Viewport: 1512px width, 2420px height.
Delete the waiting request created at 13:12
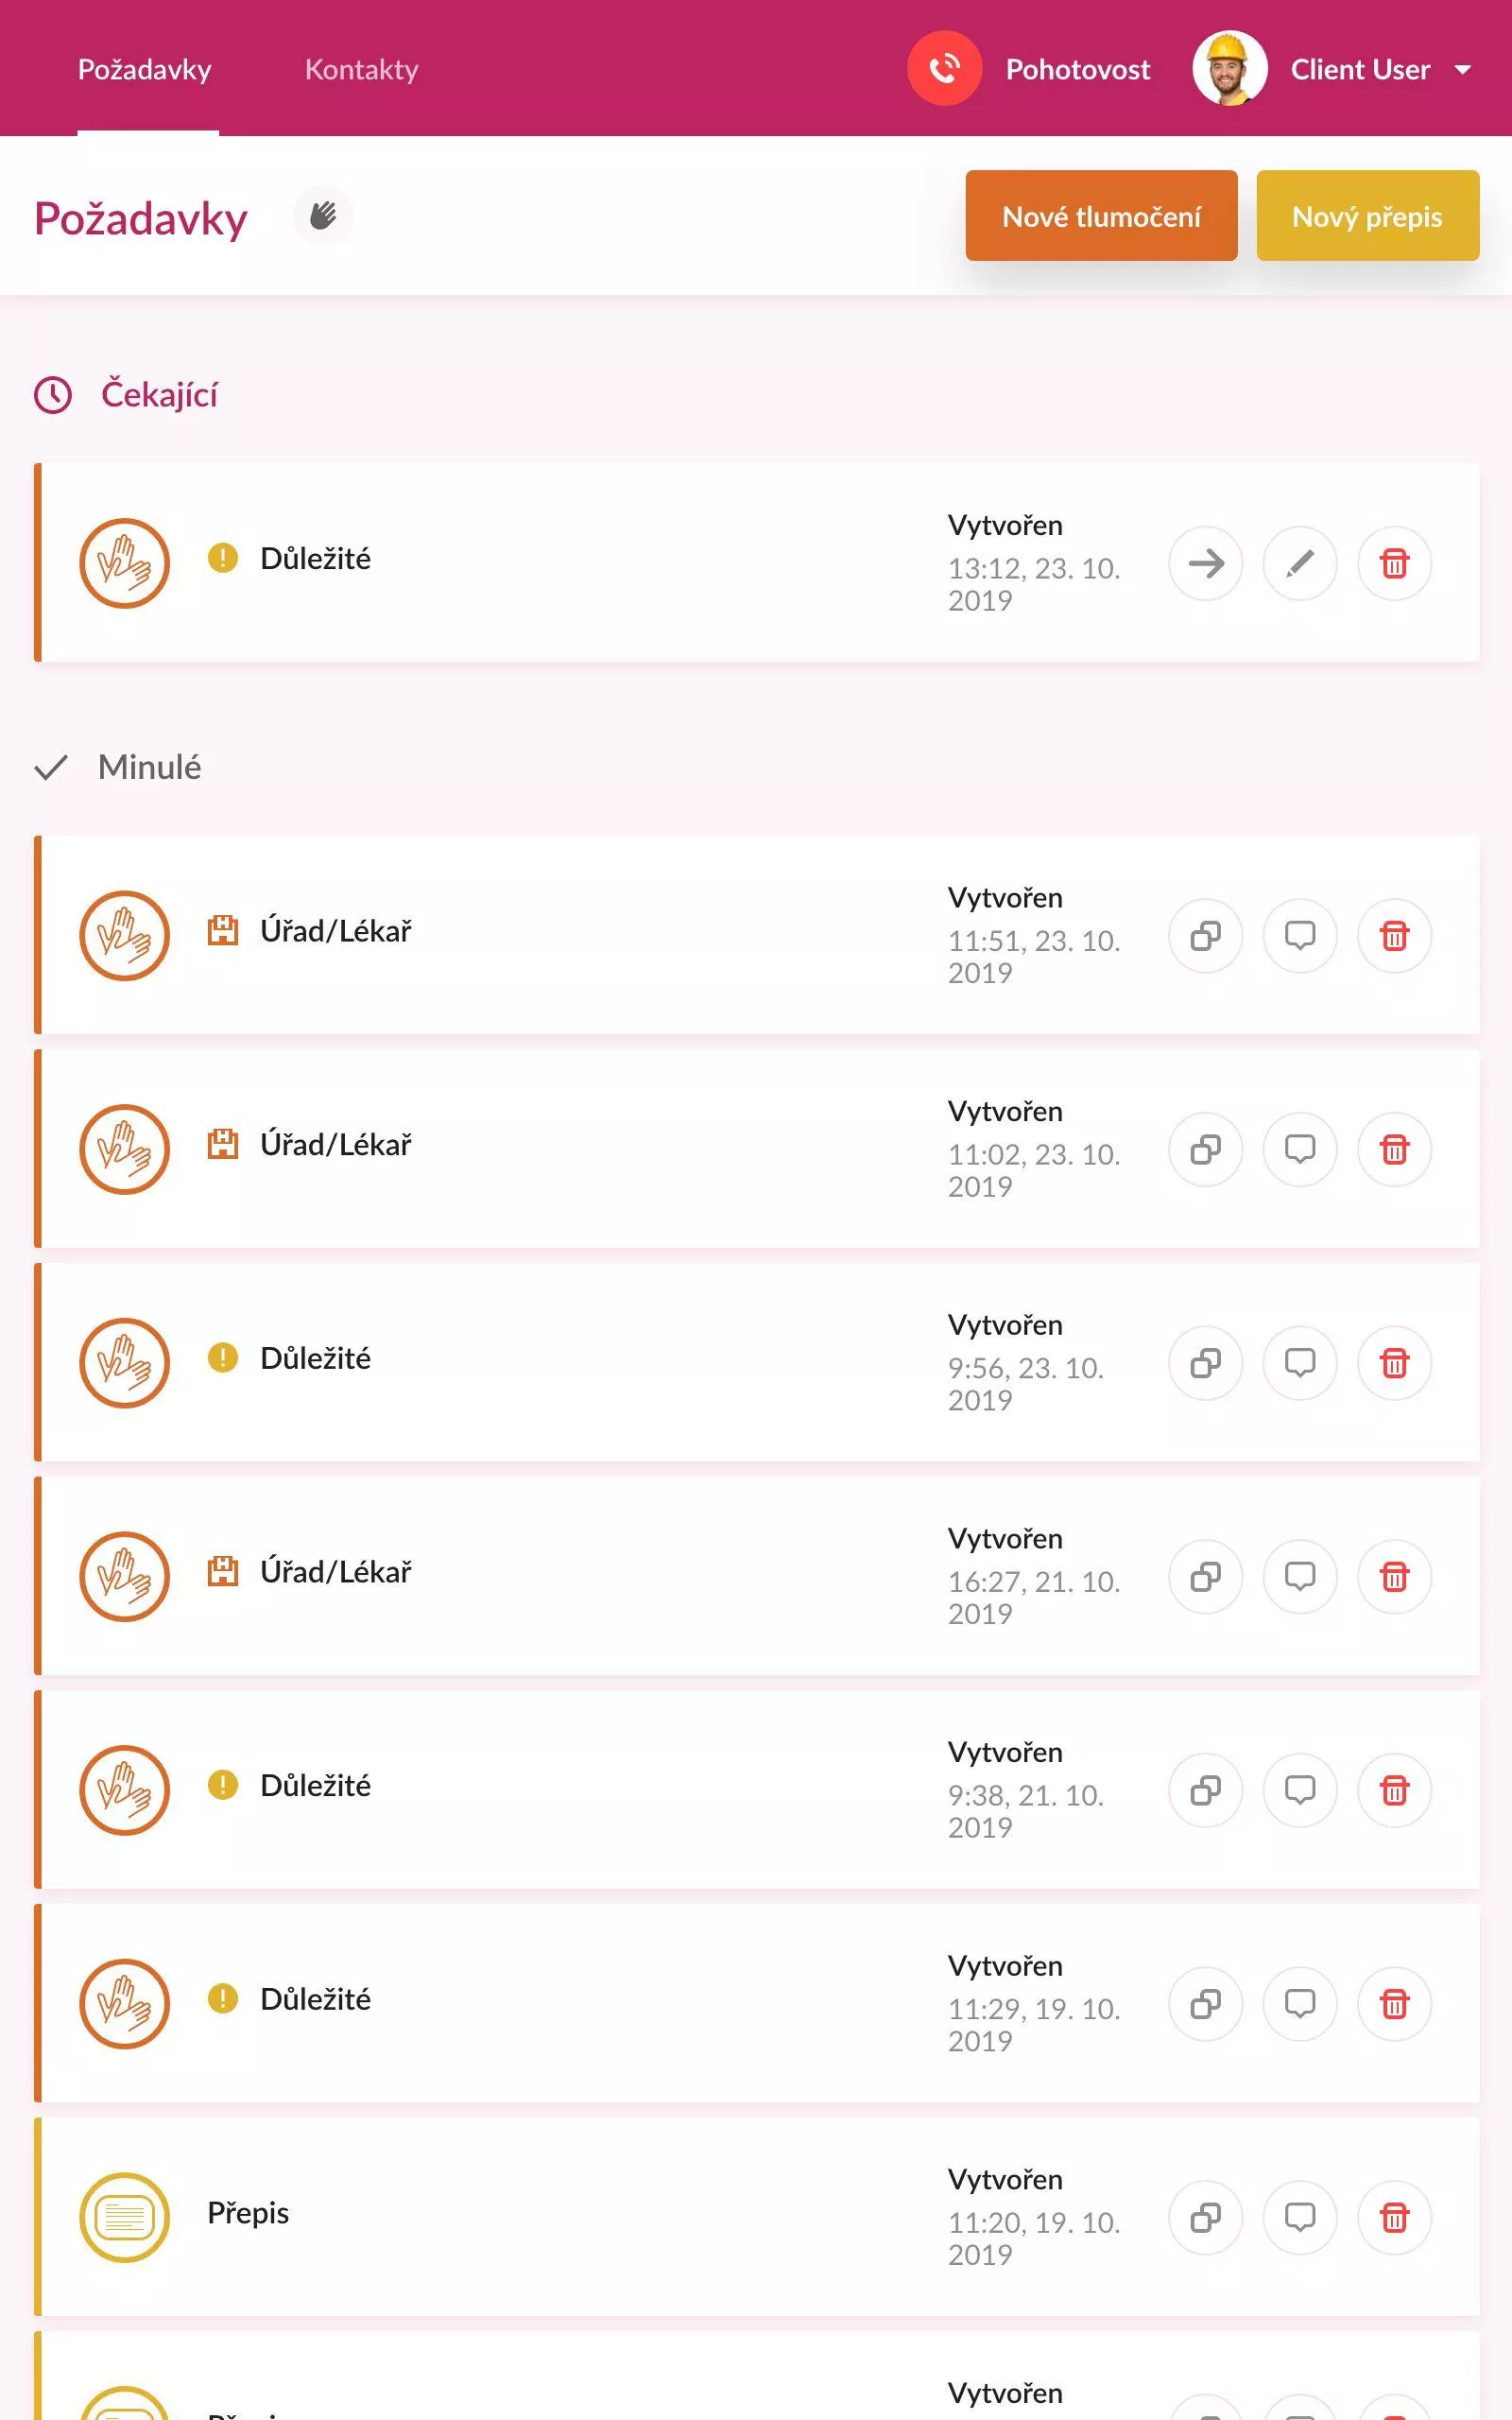(1394, 563)
